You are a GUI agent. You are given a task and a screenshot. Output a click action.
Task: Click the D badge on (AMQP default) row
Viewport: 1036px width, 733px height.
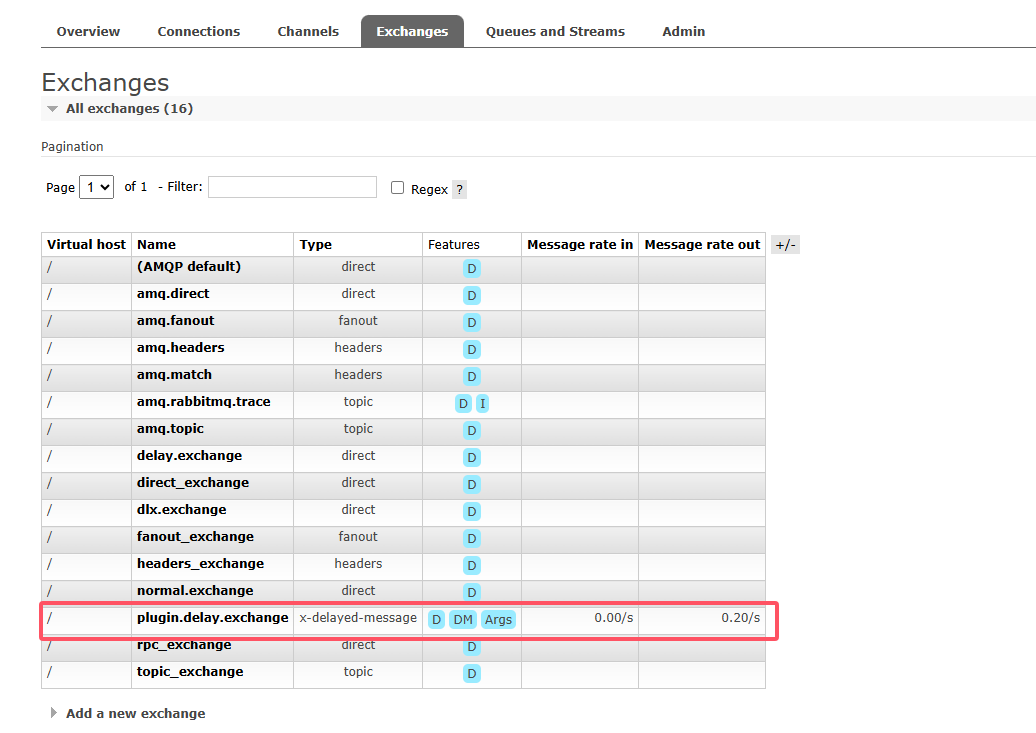pyautogui.click(x=472, y=269)
